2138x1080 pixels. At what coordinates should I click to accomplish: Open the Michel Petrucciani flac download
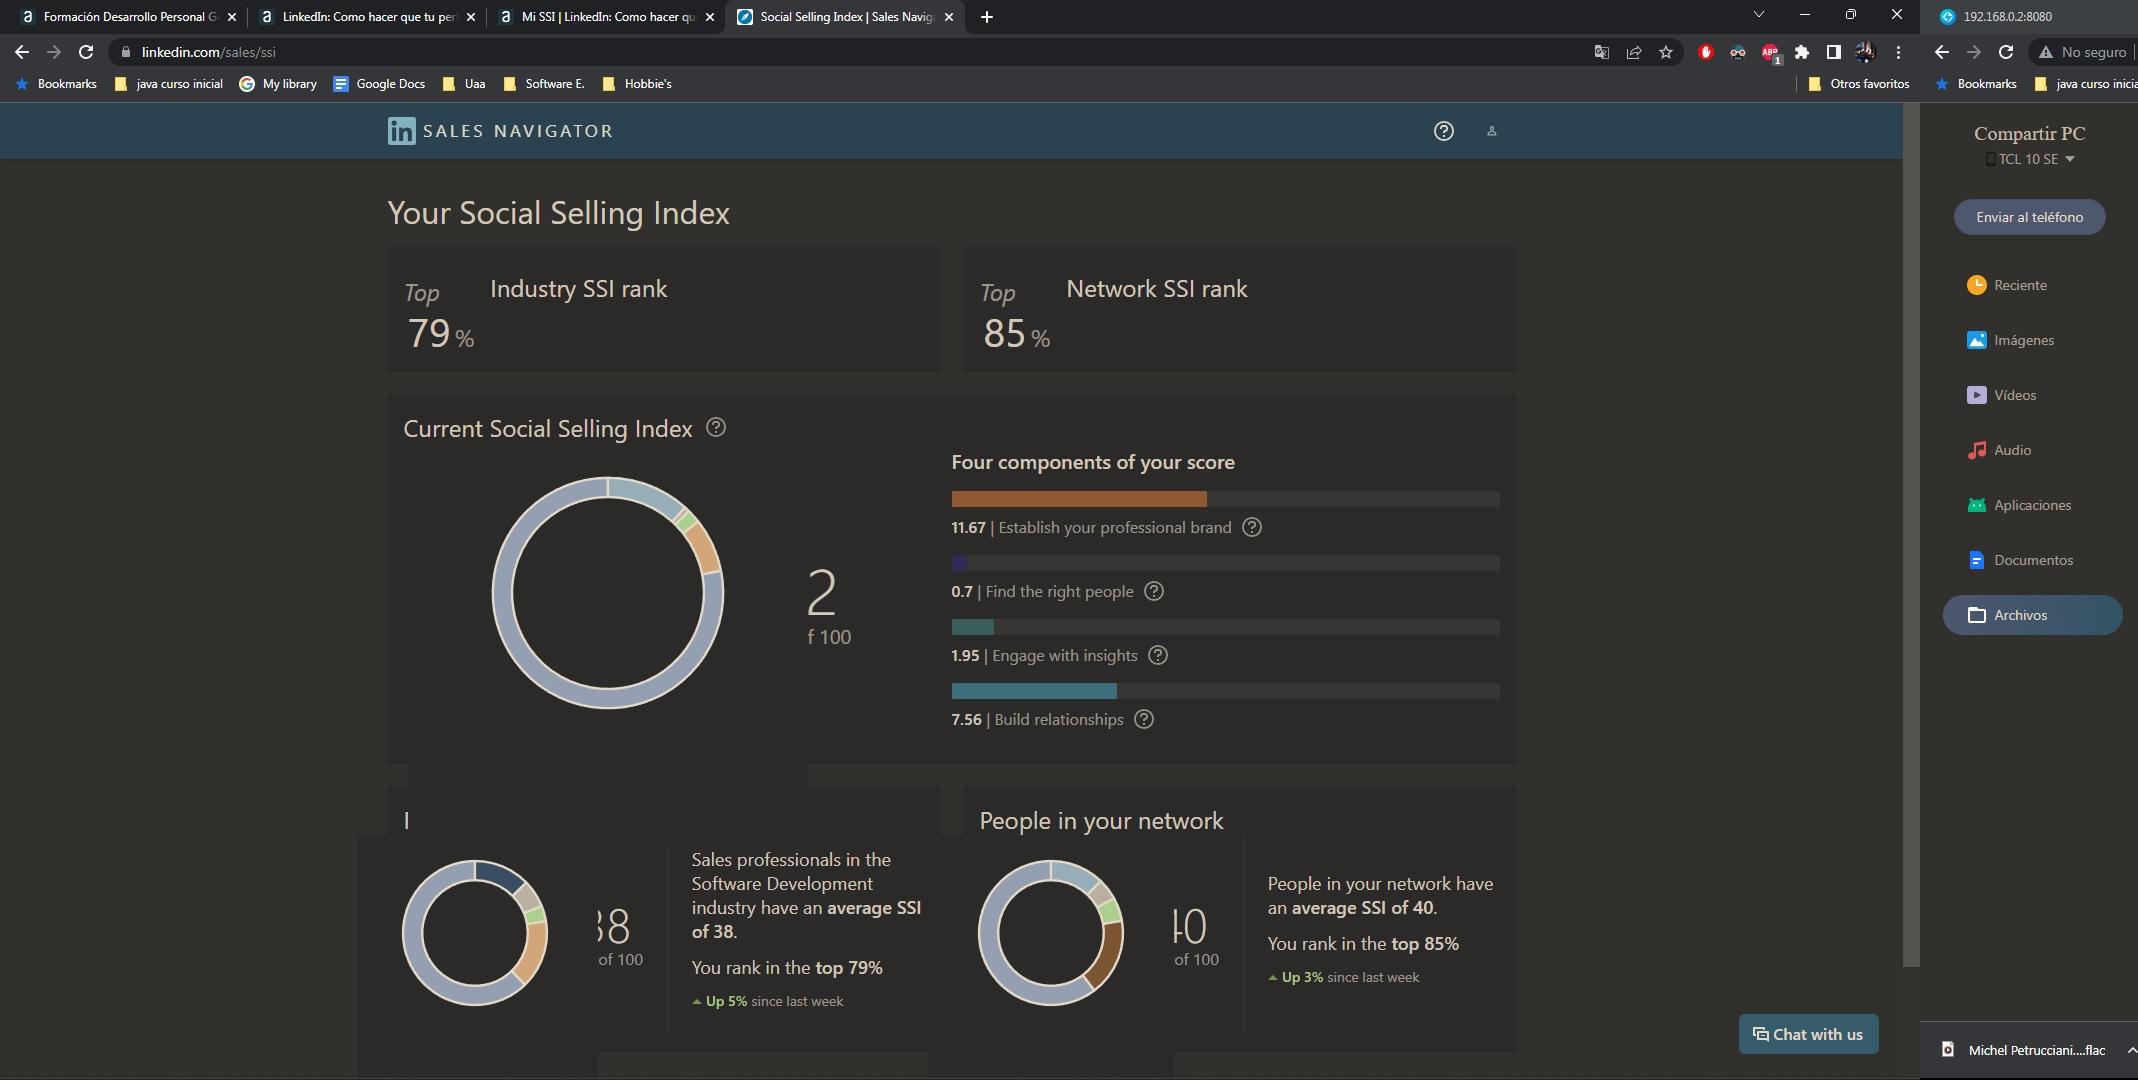[2025, 1050]
